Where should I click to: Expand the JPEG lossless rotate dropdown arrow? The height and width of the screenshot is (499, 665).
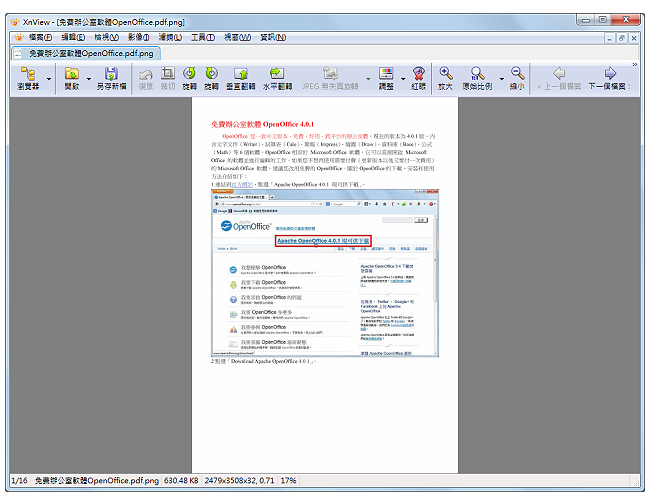point(368,79)
